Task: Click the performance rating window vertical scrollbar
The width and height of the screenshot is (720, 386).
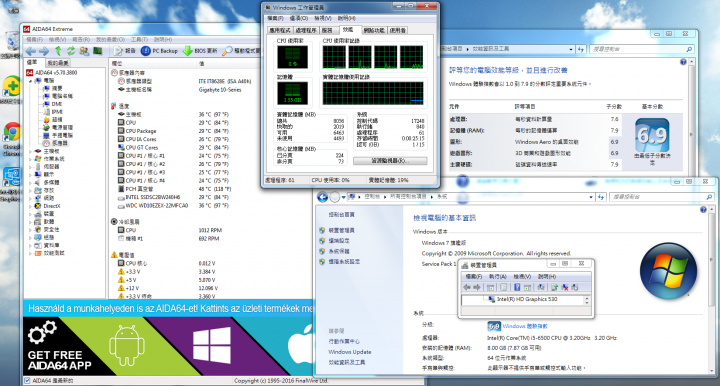Action: point(692,117)
